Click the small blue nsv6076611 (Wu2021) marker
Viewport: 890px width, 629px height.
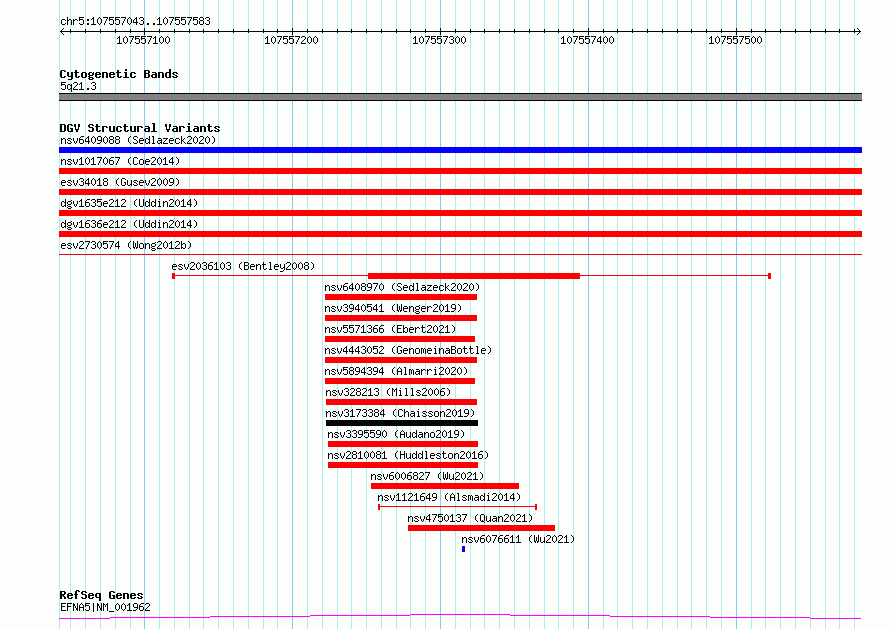click(x=464, y=549)
